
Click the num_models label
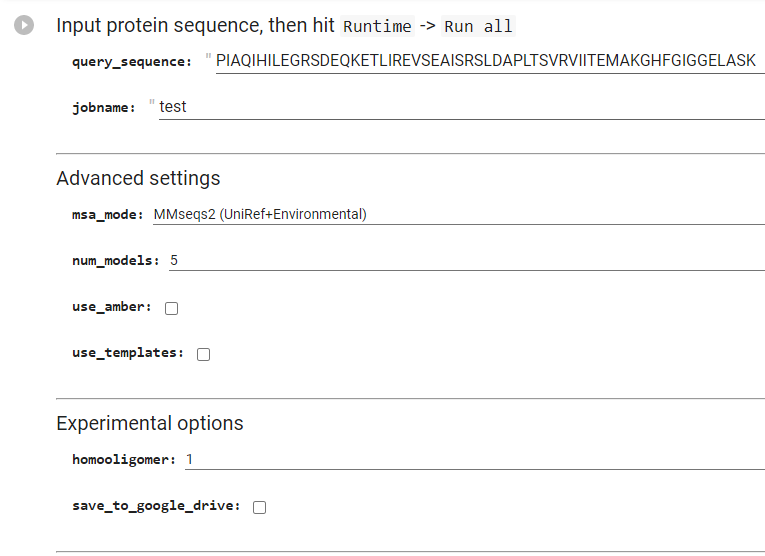116,261
